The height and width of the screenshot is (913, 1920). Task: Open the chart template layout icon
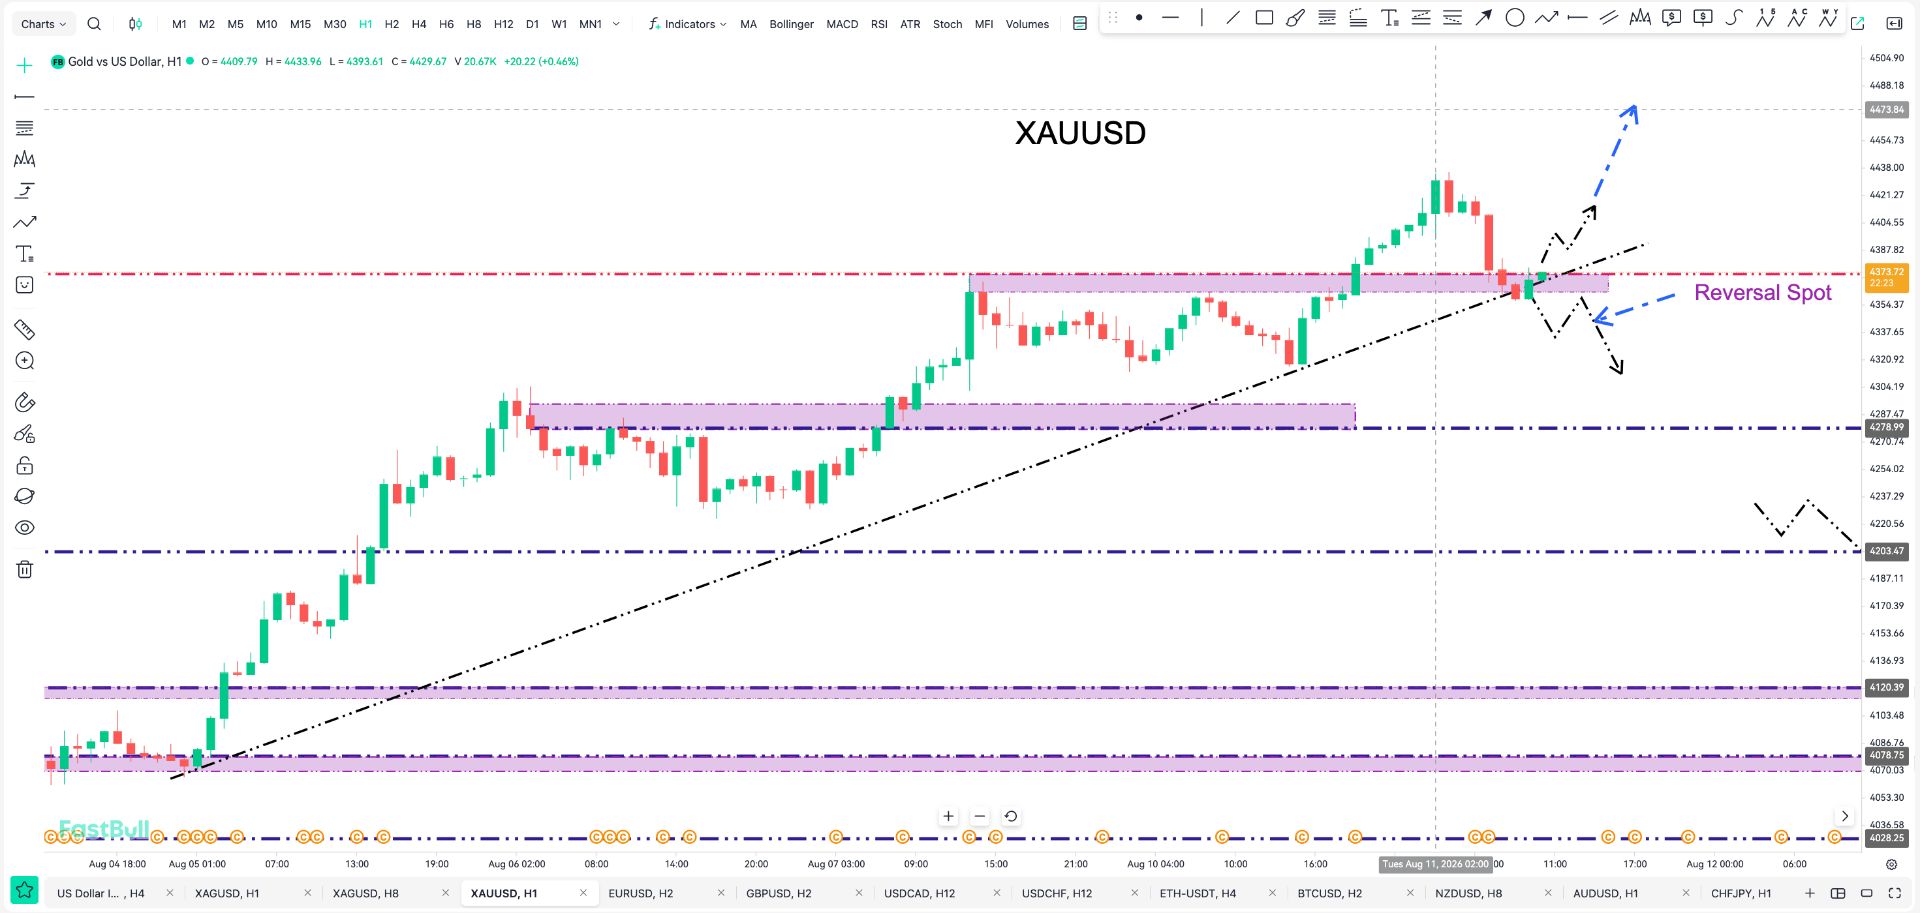[x=1080, y=24]
